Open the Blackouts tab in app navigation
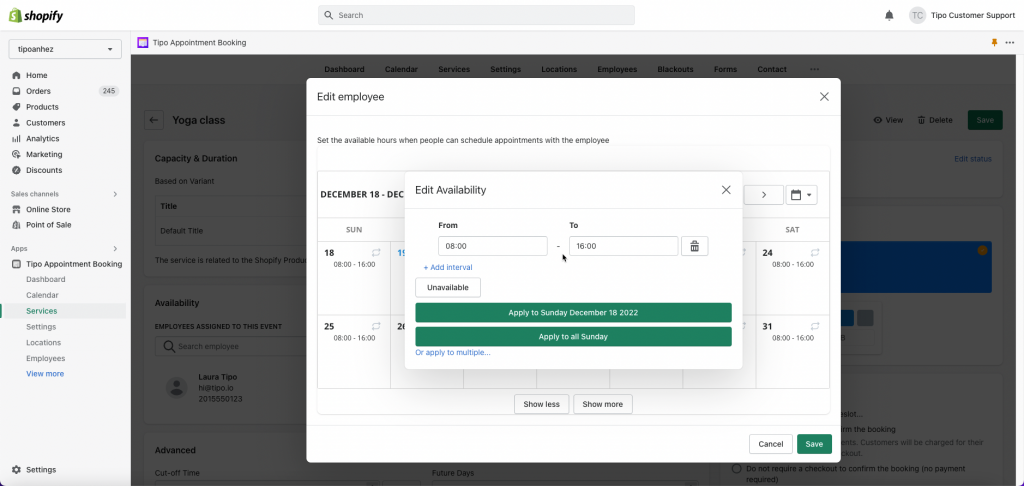The image size is (1024, 486). coord(675,69)
